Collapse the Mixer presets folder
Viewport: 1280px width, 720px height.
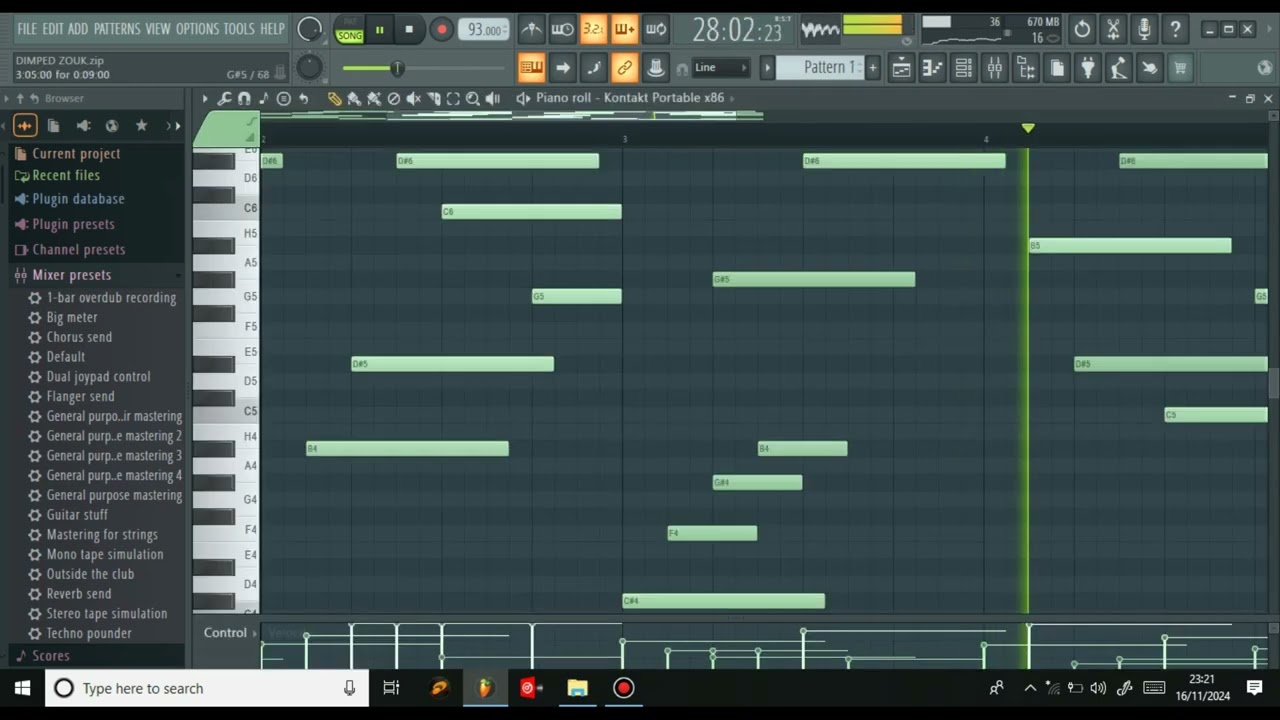[x=71, y=275]
